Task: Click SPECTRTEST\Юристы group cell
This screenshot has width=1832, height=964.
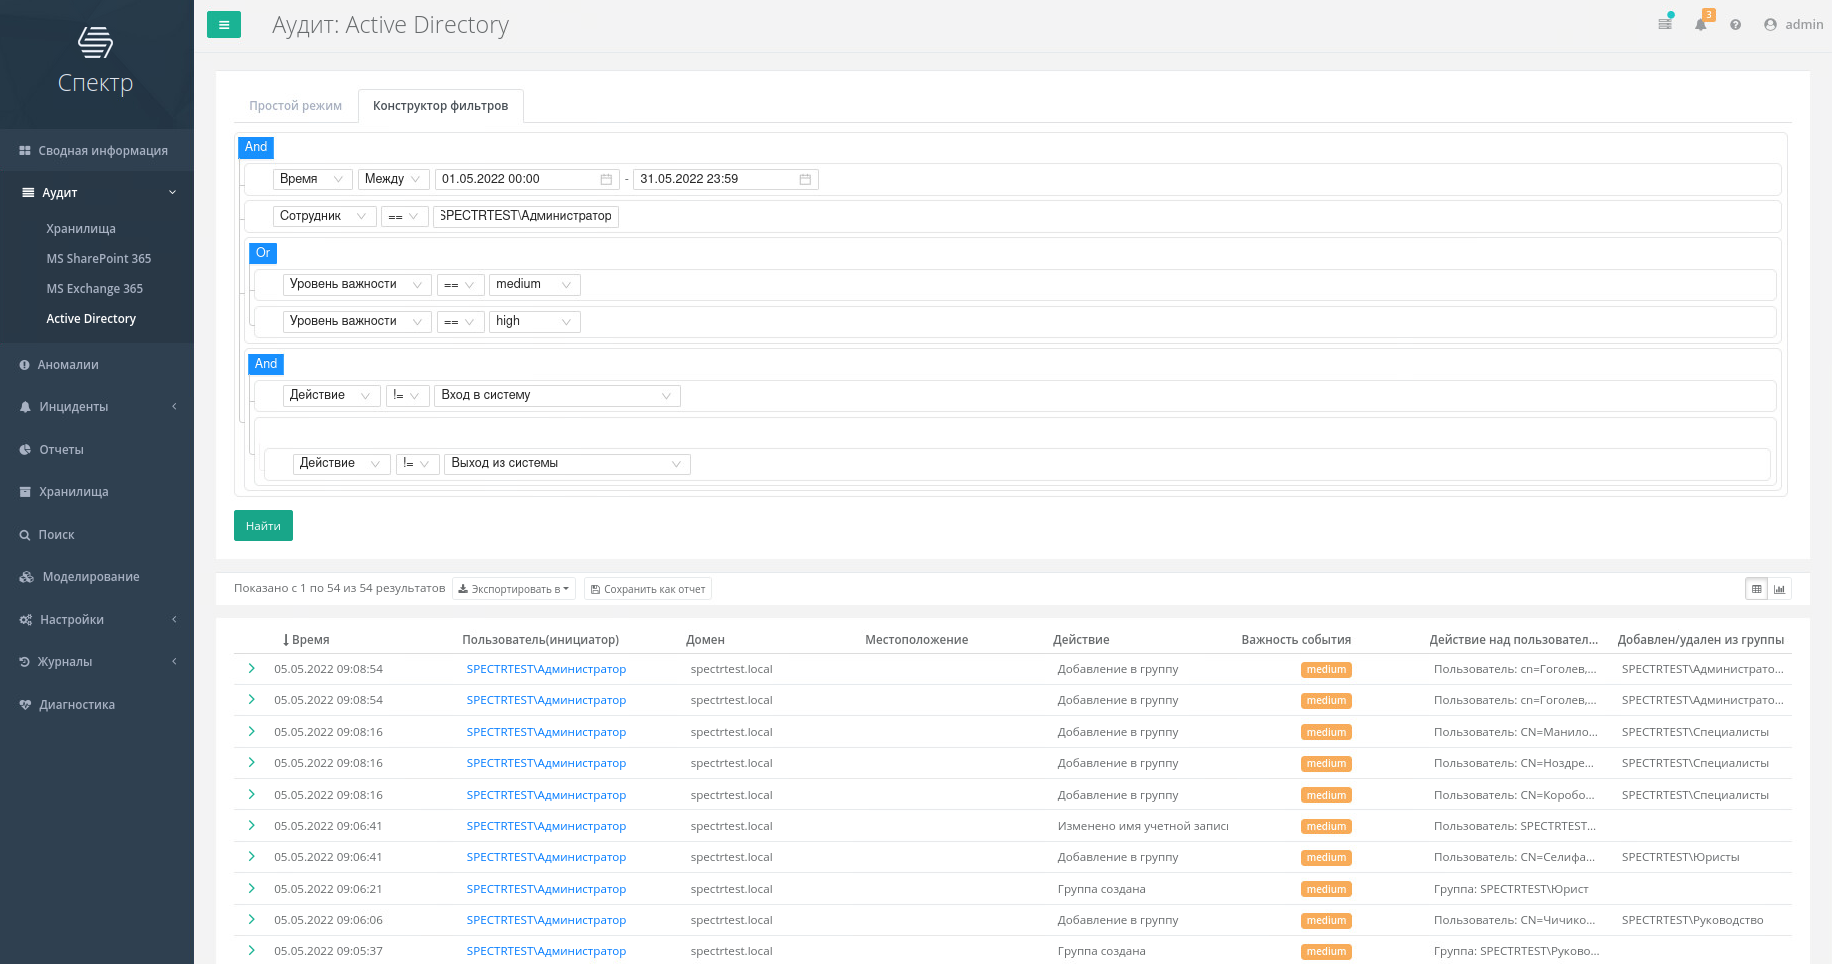Action: tap(1680, 857)
